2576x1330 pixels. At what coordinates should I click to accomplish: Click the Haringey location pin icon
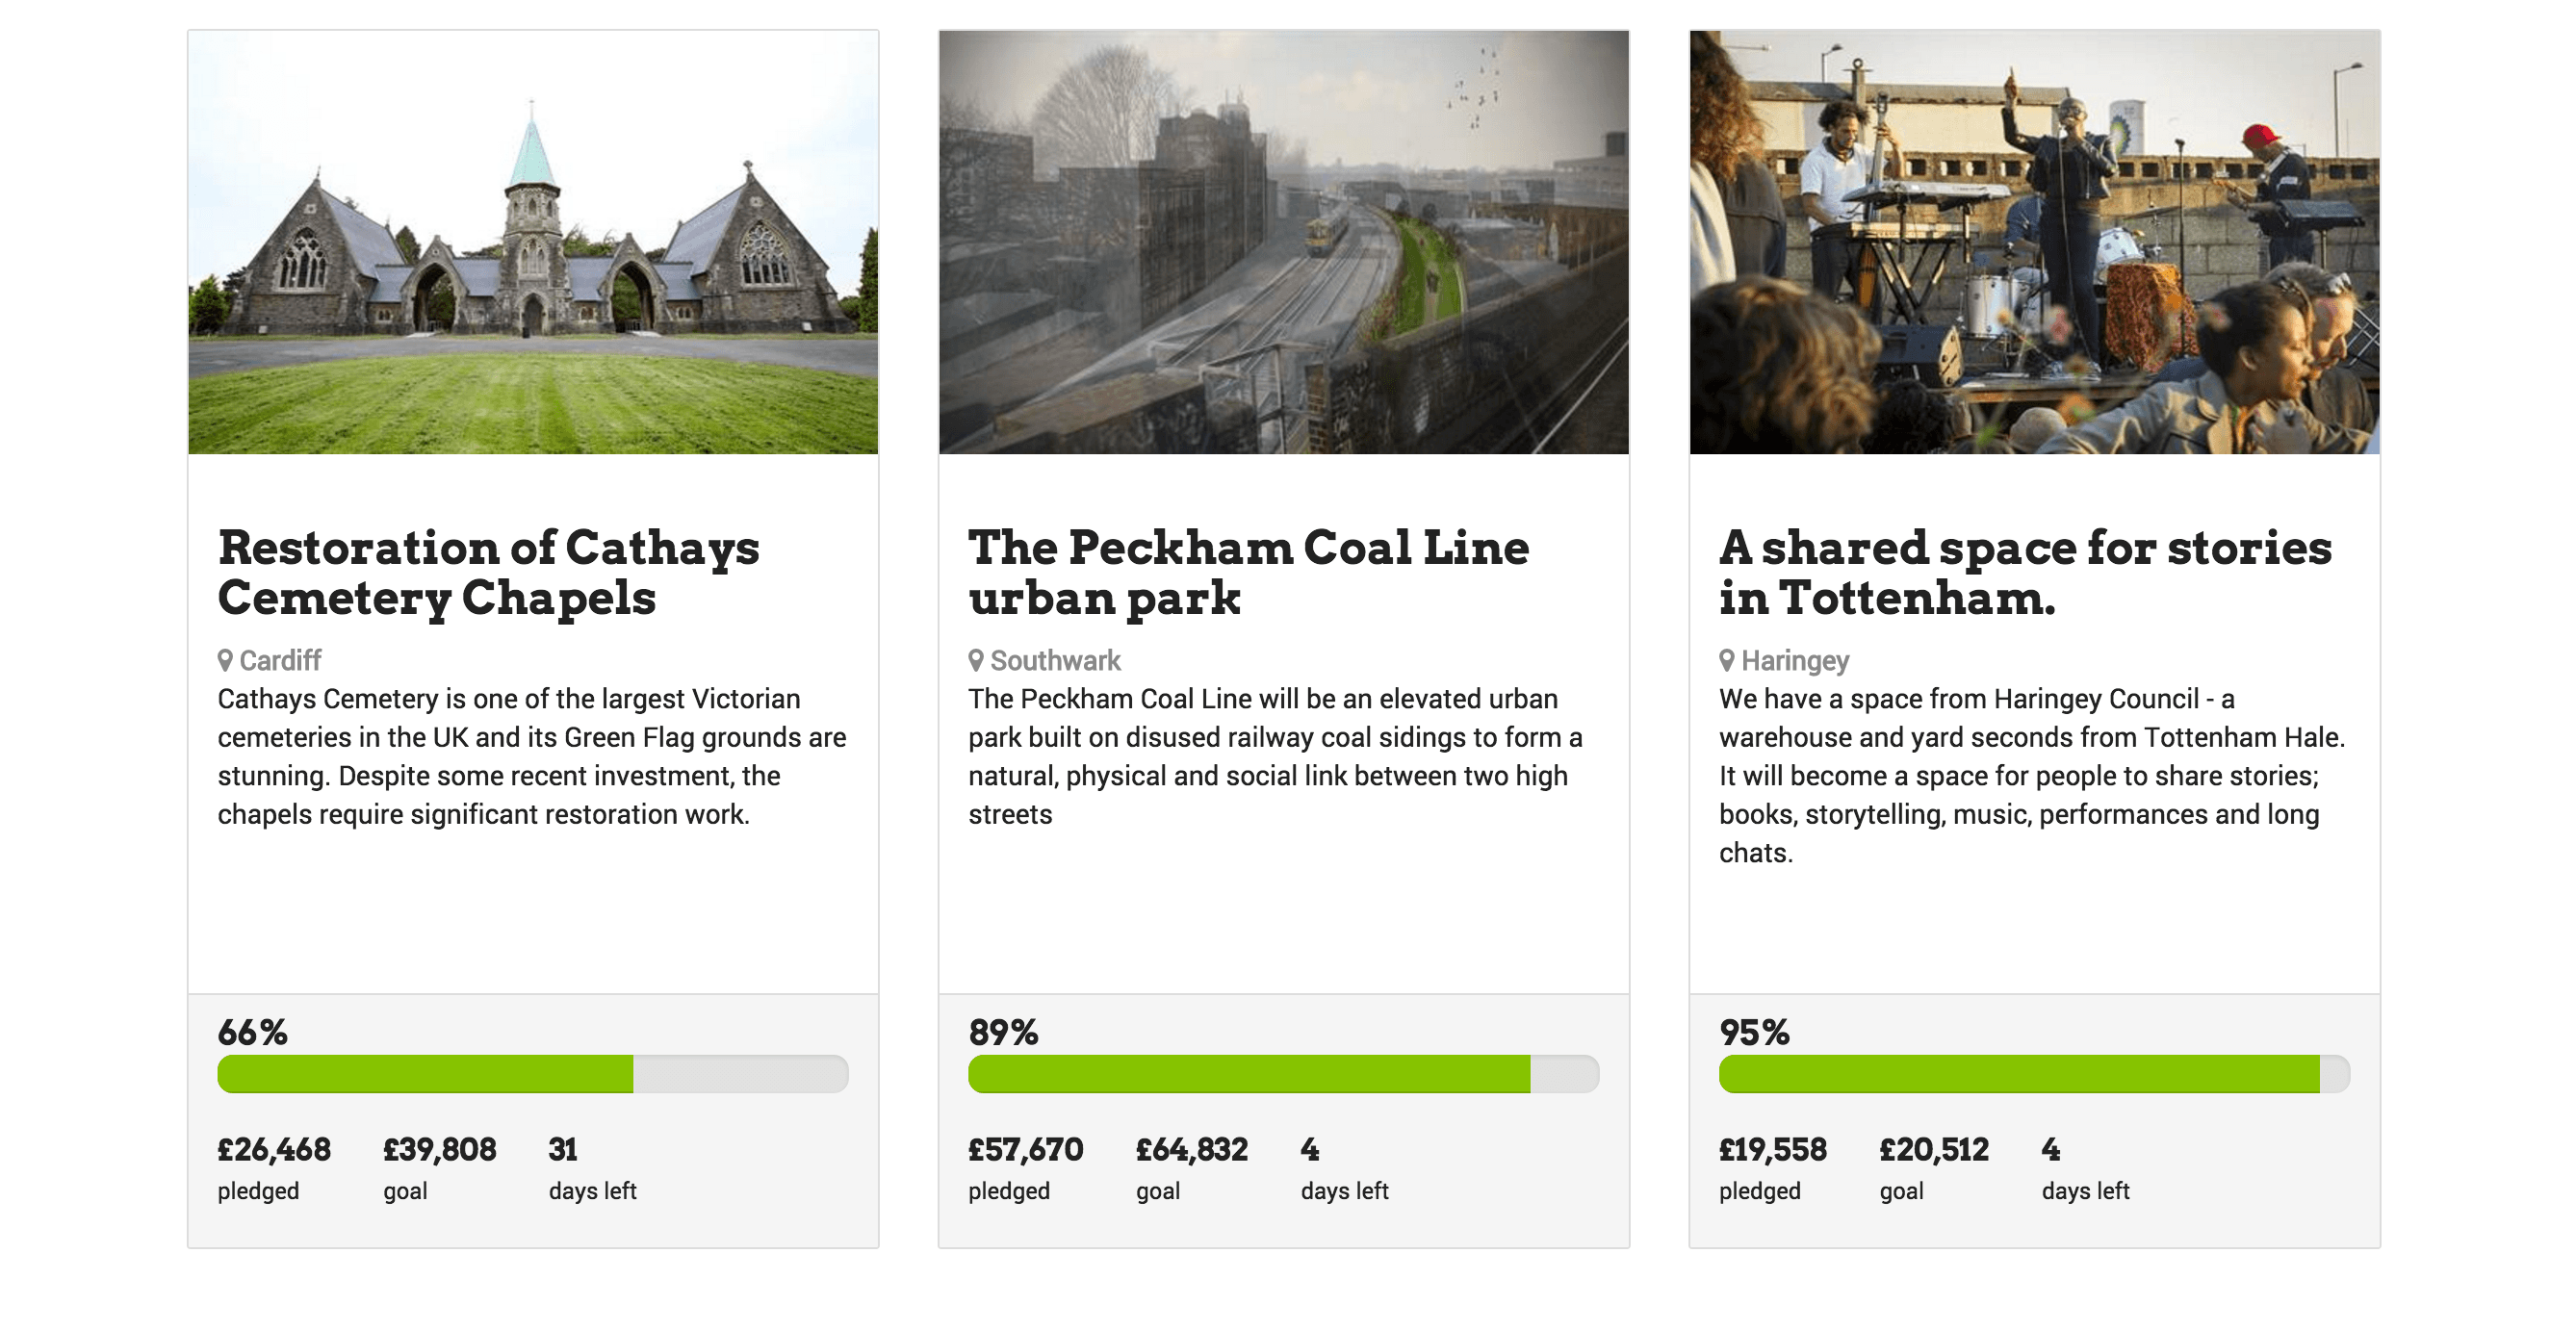1727,660
